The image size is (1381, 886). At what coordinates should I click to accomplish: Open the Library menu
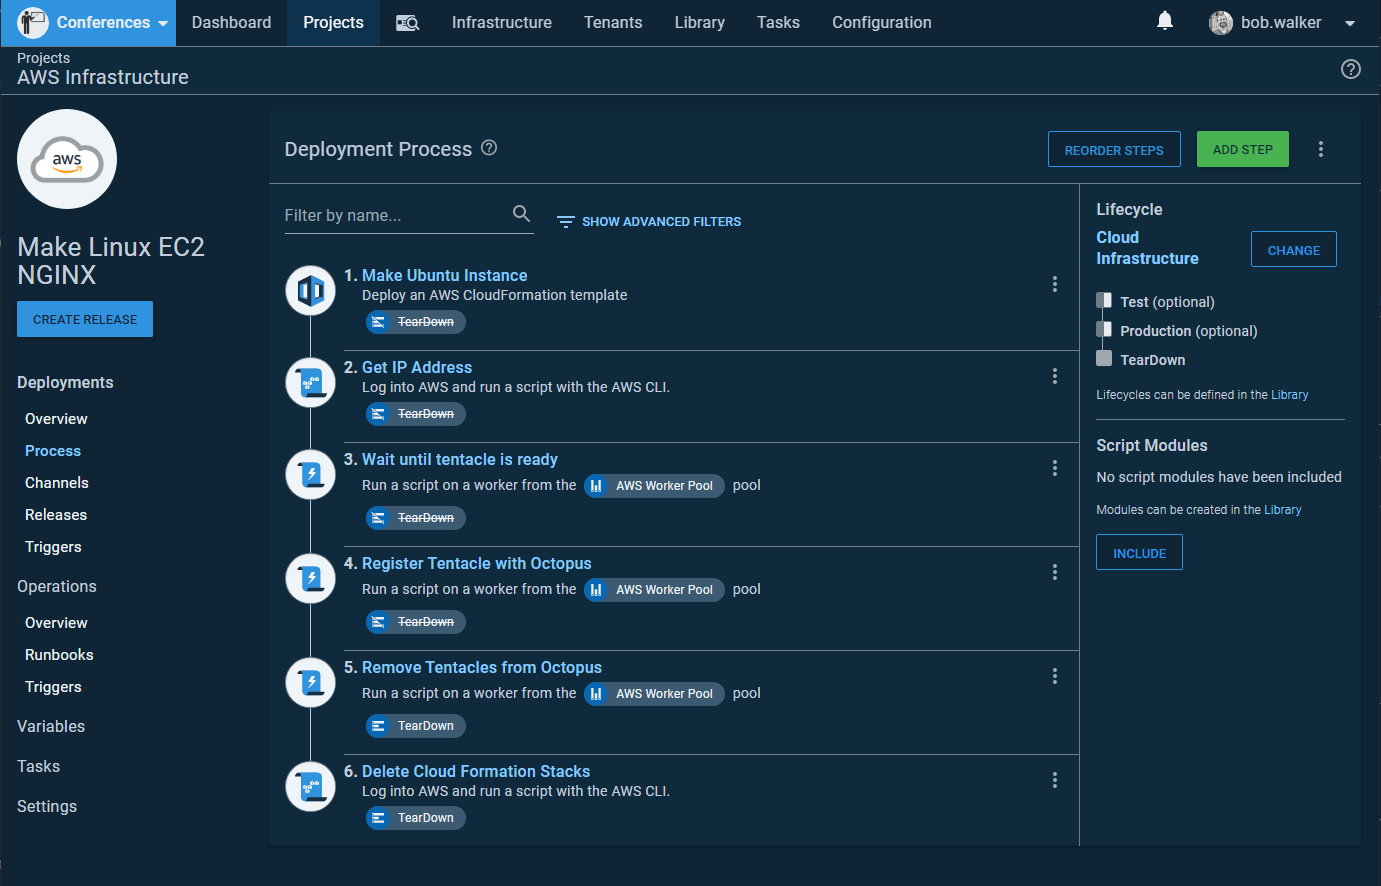[699, 23]
